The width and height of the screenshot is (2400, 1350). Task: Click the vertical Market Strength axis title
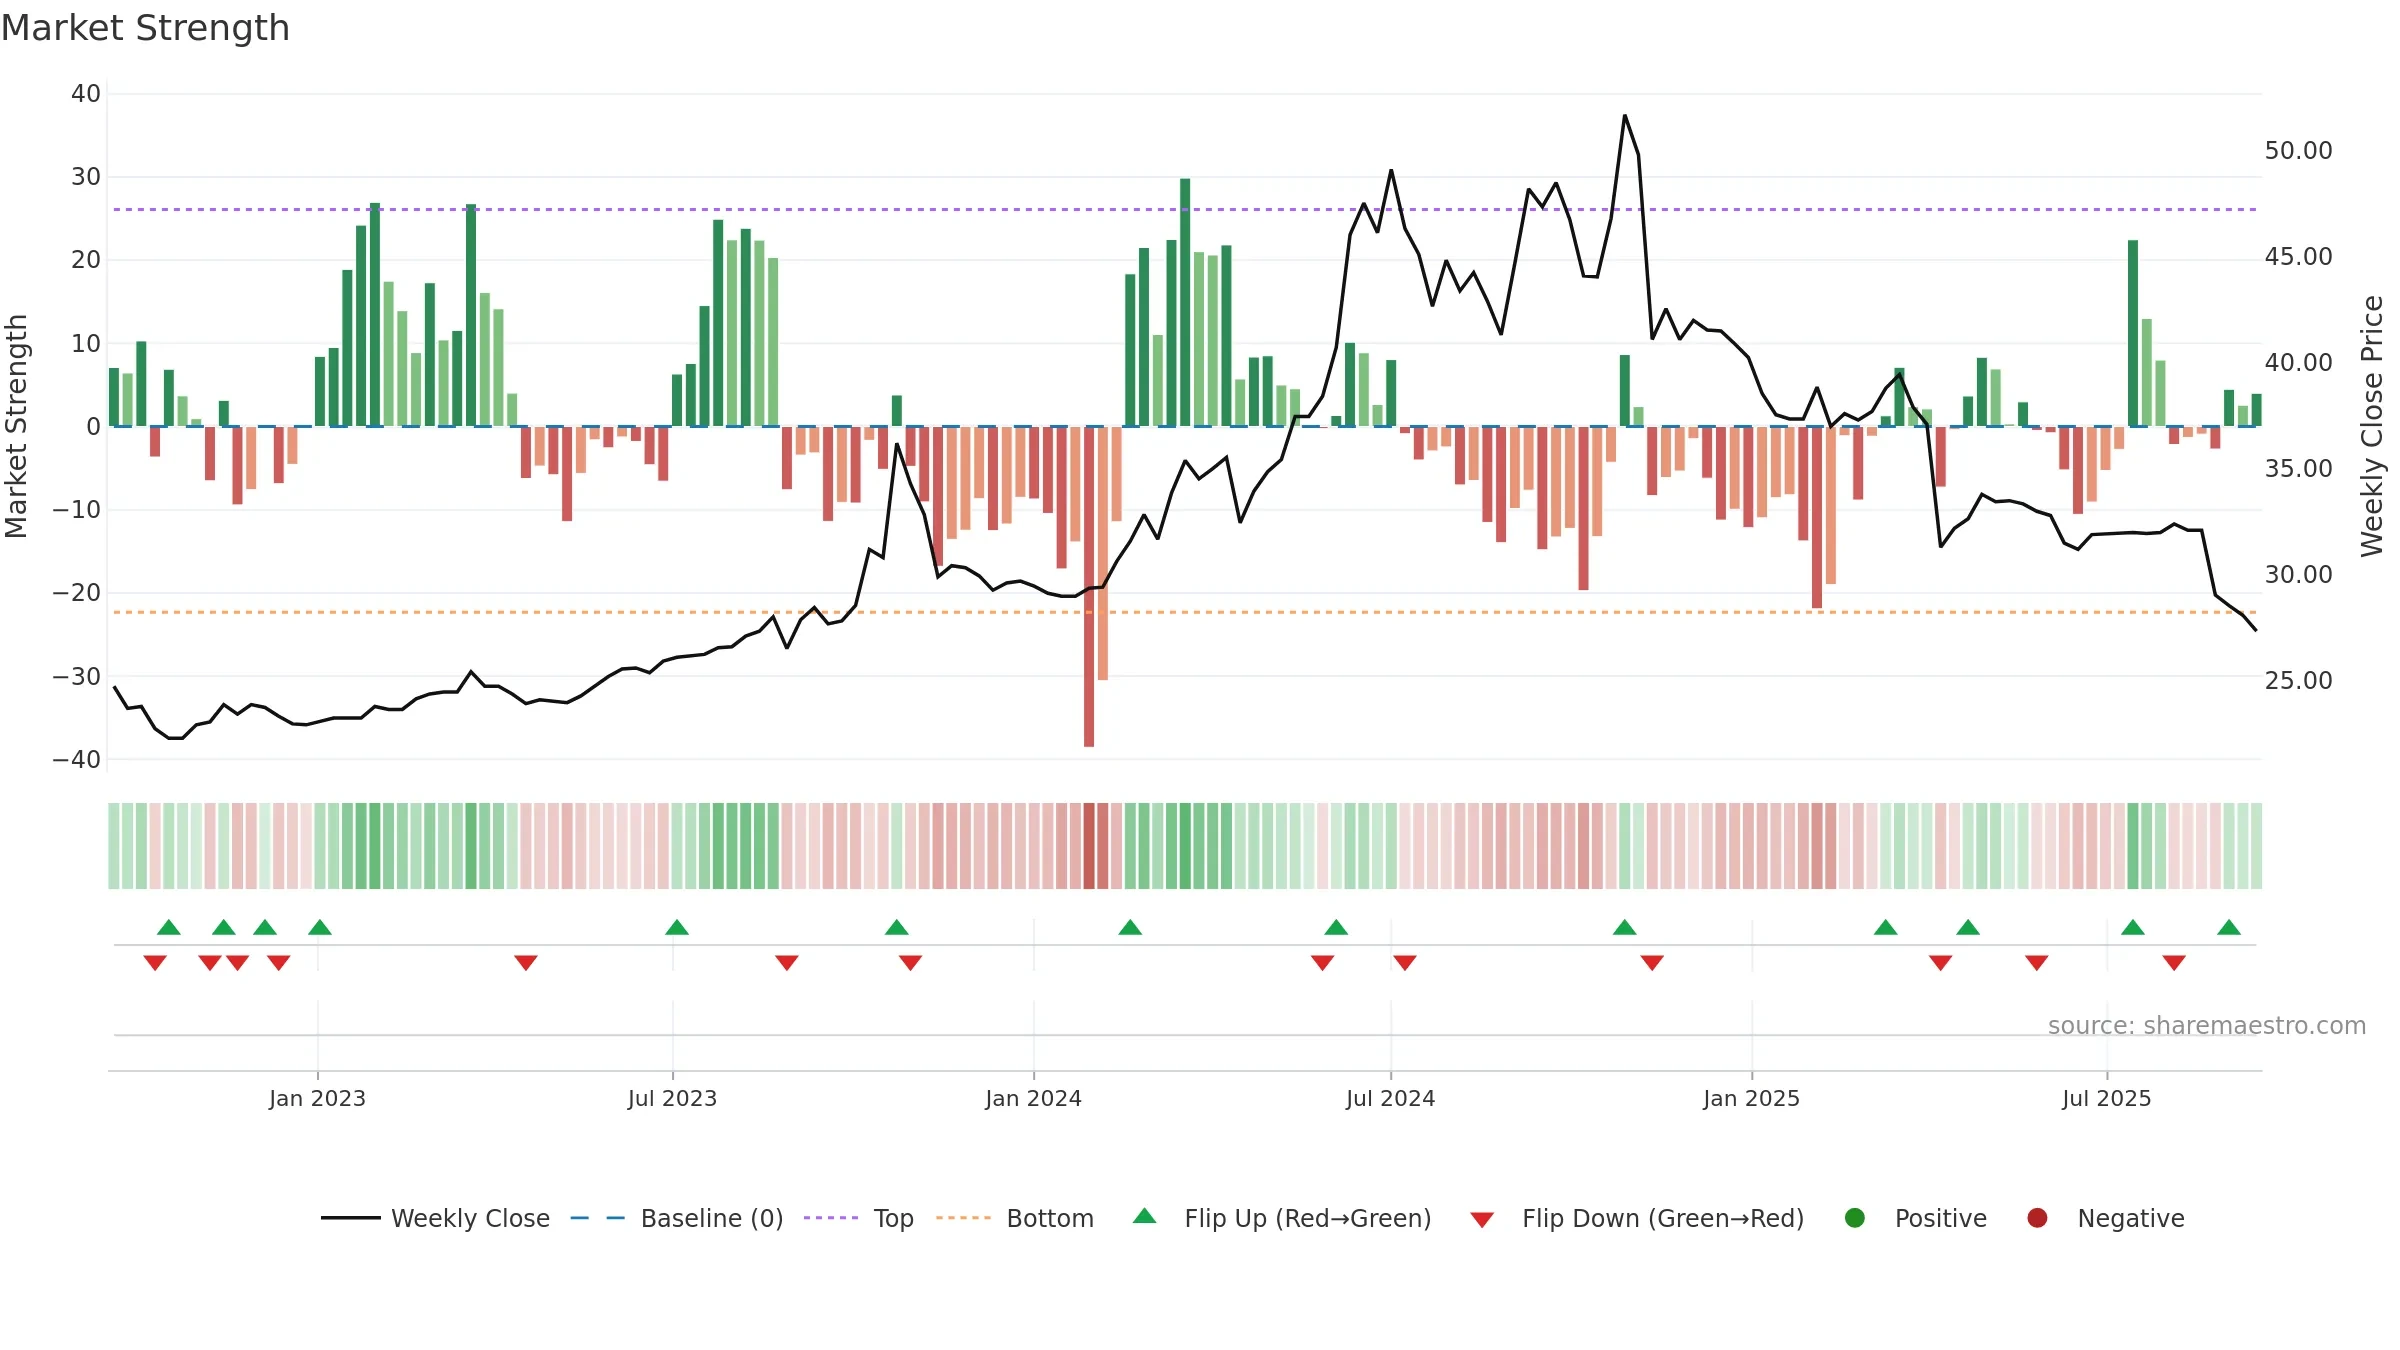(x=17, y=426)
